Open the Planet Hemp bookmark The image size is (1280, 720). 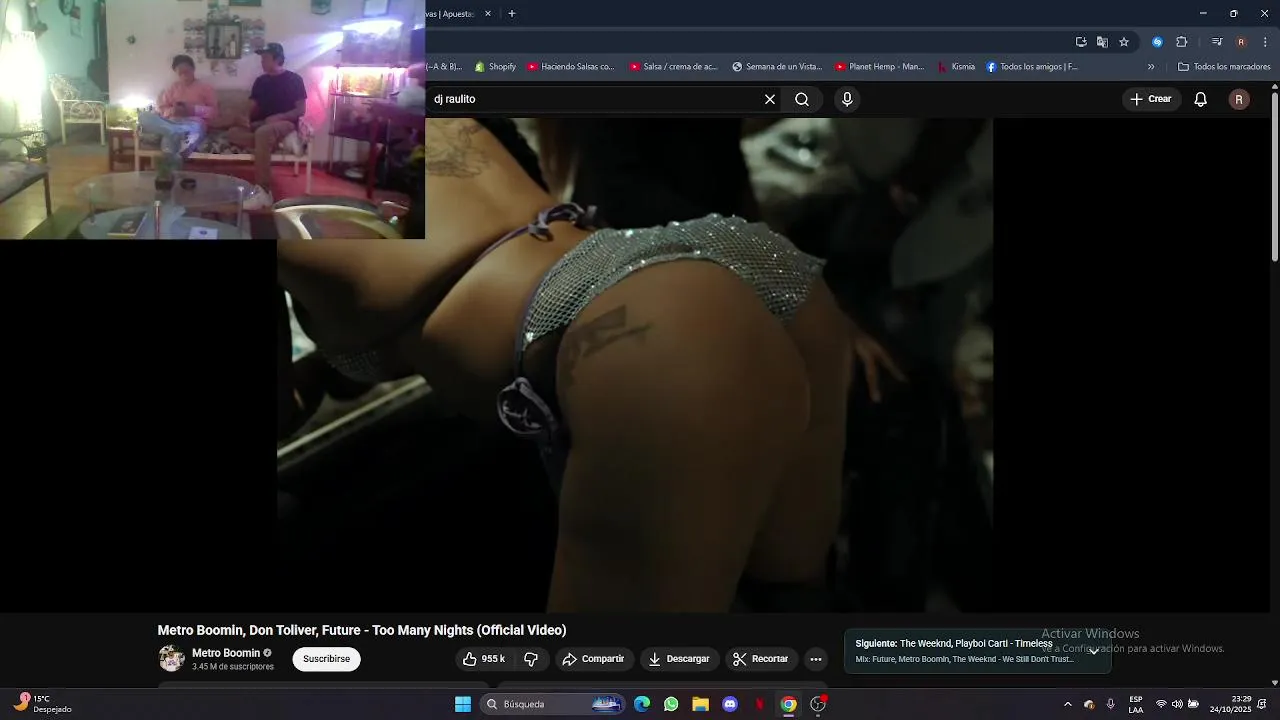[x=881, y=67]
